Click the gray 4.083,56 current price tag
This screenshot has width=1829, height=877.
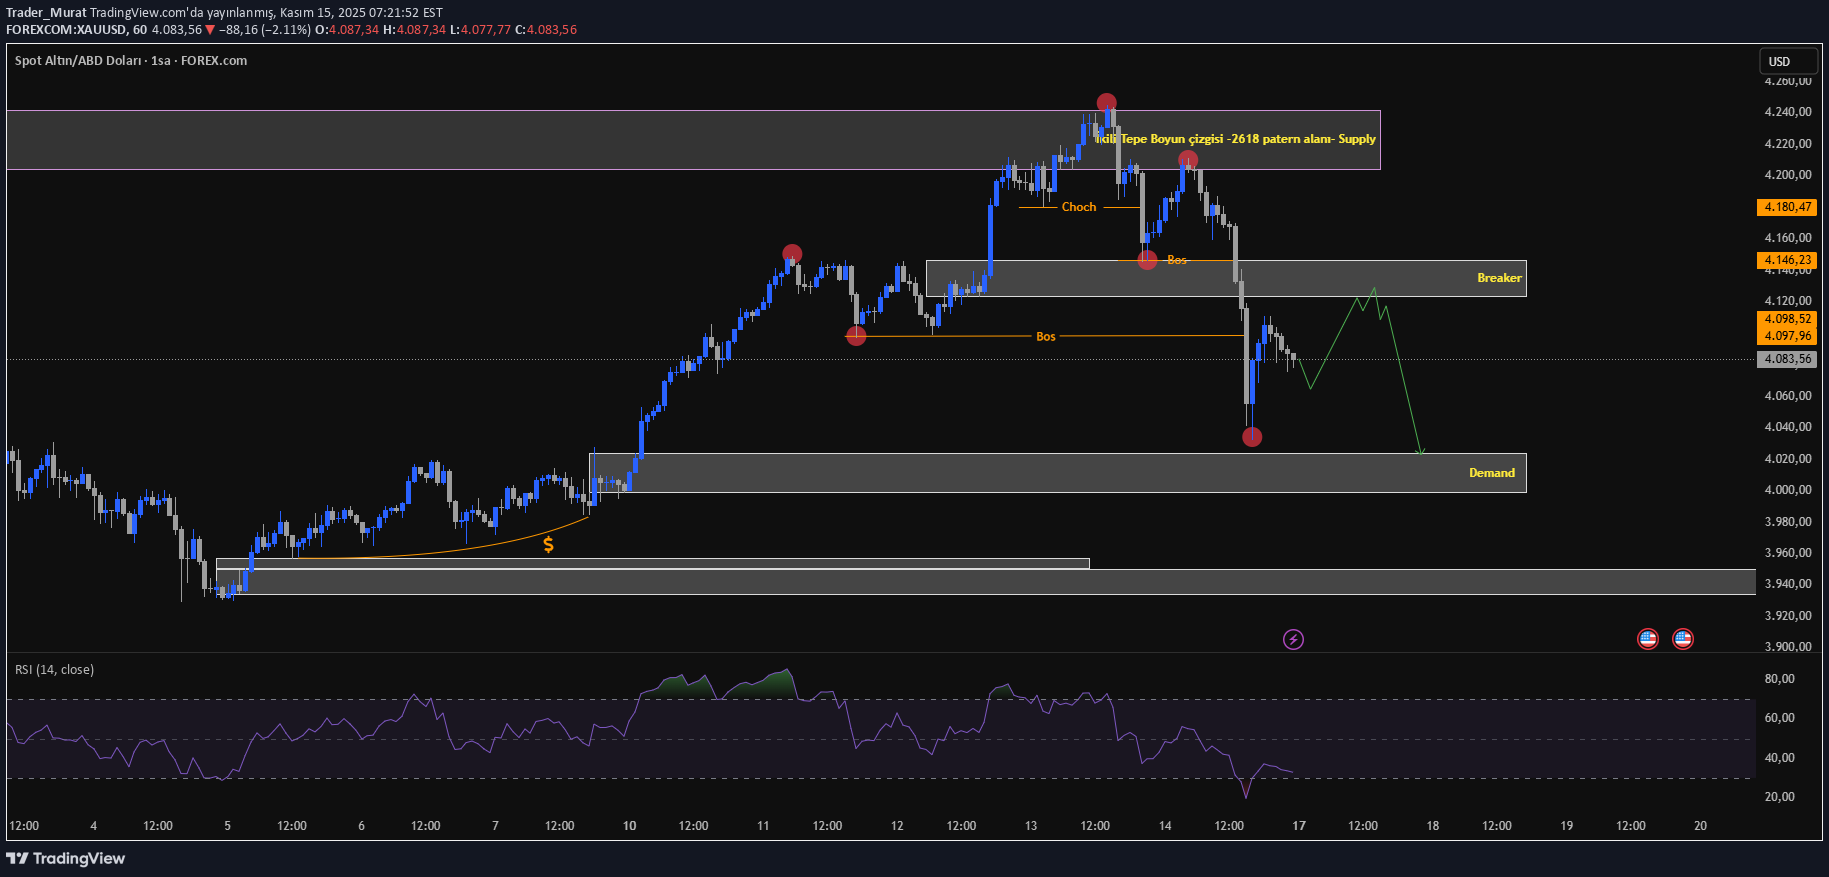1787,359
